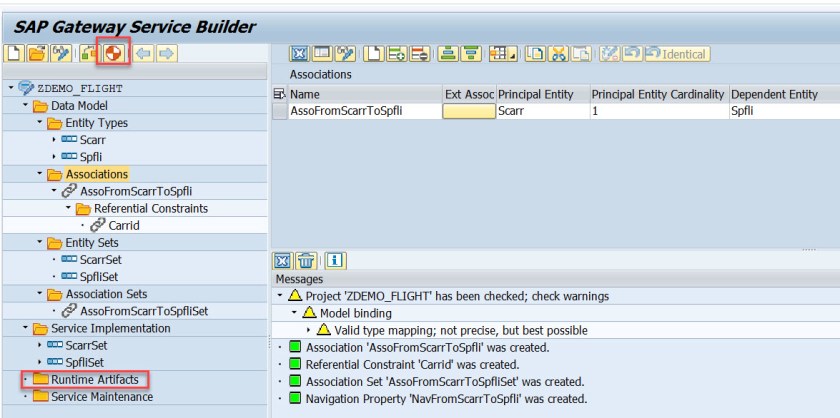Click the wand icon left of Undo arrows
The height and width of the screenshot is (418, 840).
[610, 54]
